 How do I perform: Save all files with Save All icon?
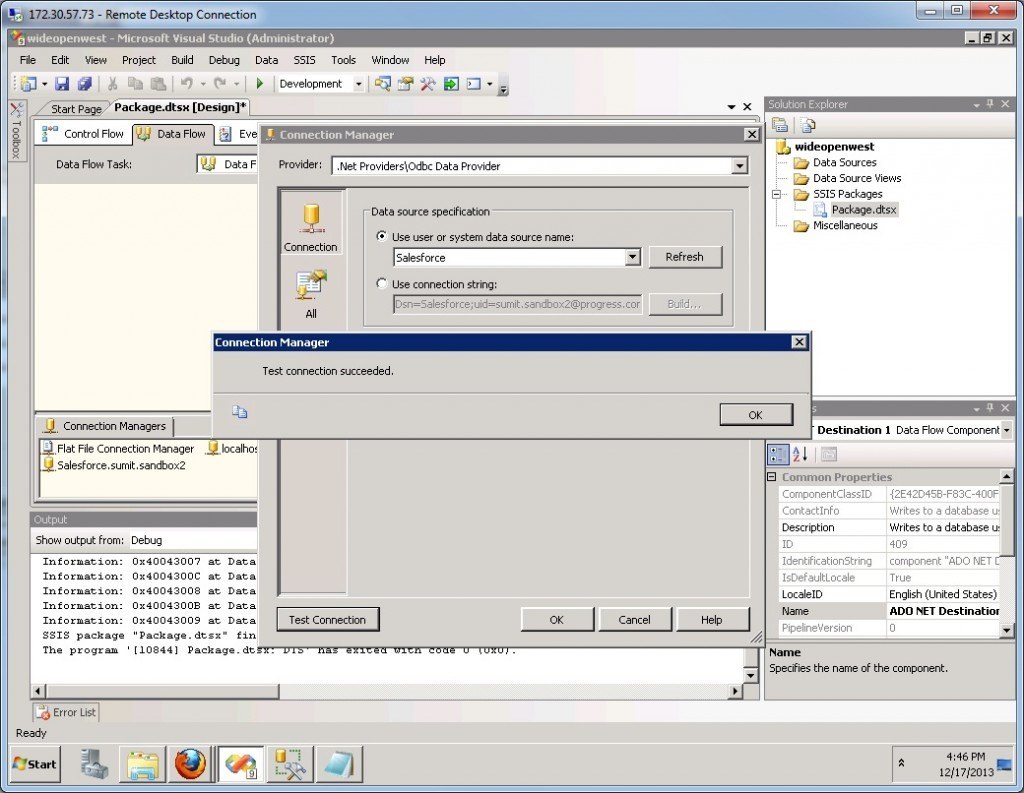tap(85, 84)
